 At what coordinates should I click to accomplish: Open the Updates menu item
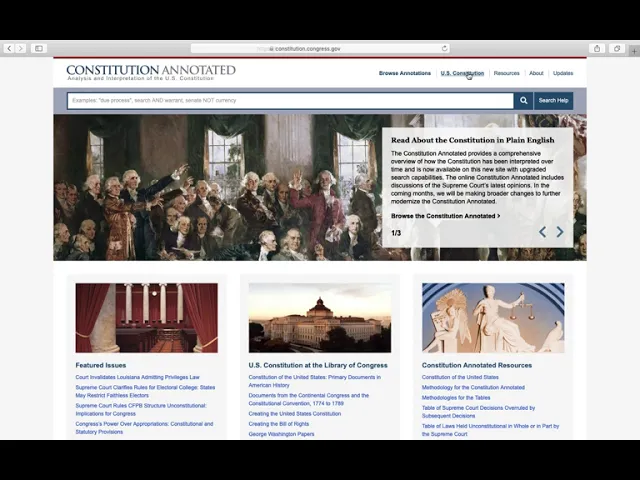coord(563,73)
